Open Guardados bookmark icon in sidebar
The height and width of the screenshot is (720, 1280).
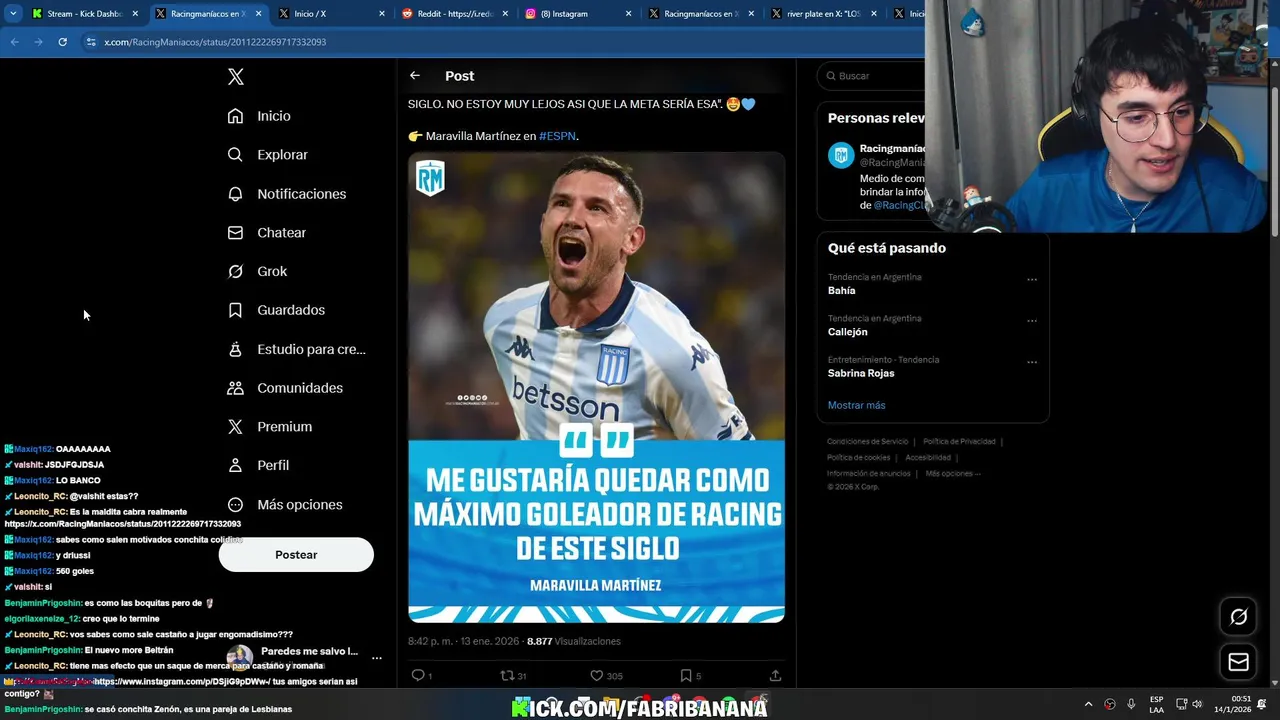point(235,310)
